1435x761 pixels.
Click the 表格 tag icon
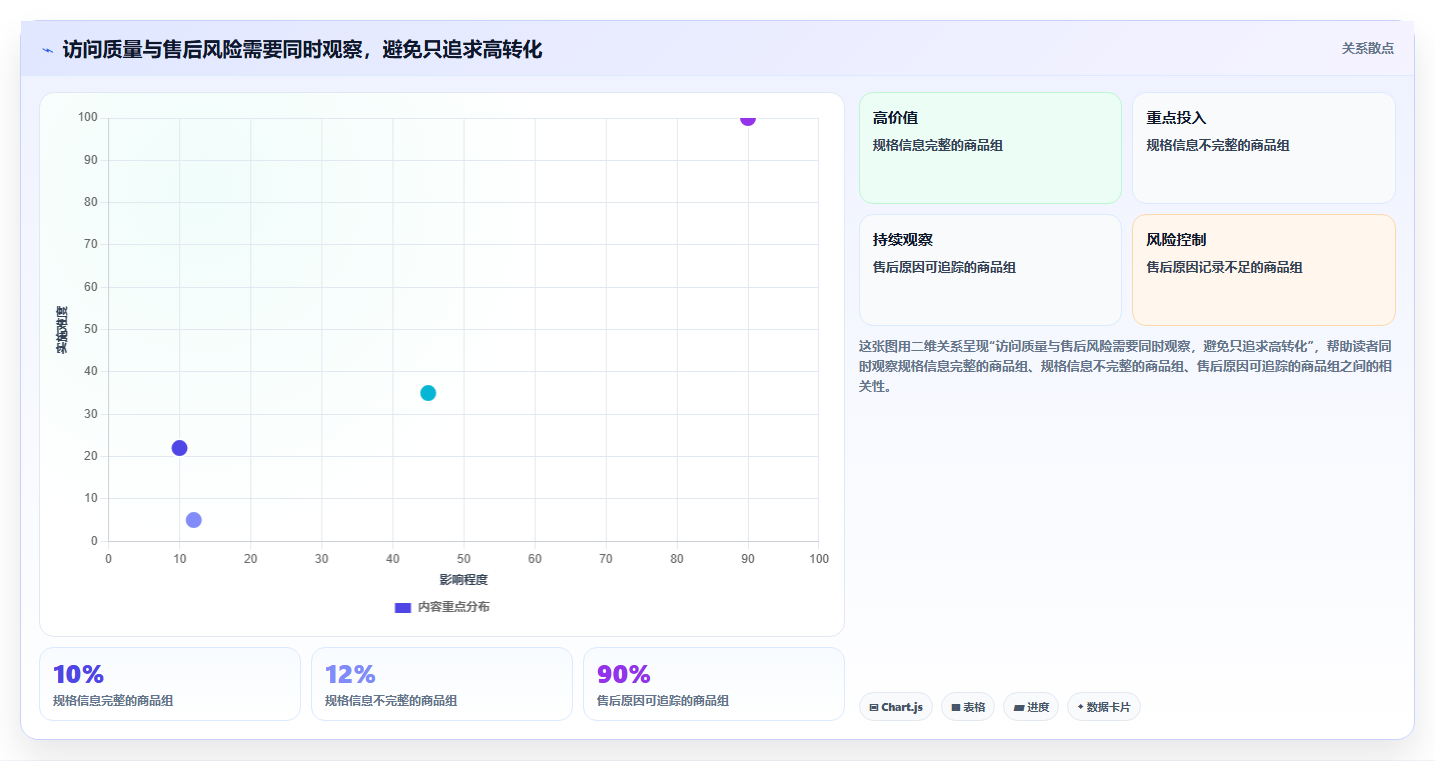click(956, 708)
